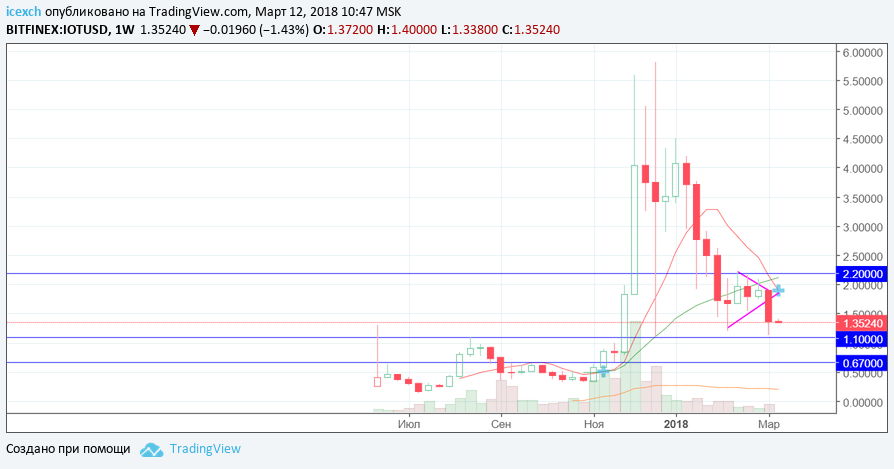This screenshot has height=469, width=894.
Task: Click the Сен time axis label
Action: pyautogui.click(x=501, y=424)
